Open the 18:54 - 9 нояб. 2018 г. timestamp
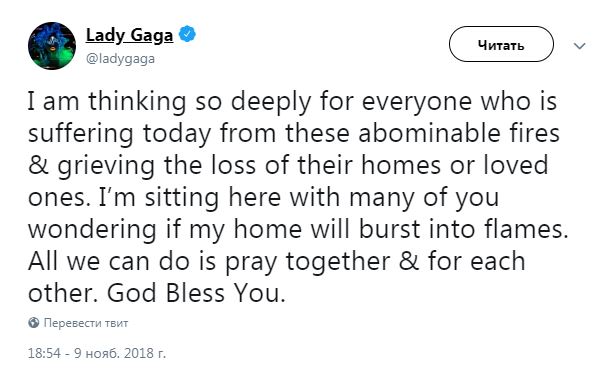Screen dimensions: 608x373 pyautogui.click(x=97, y=353)
